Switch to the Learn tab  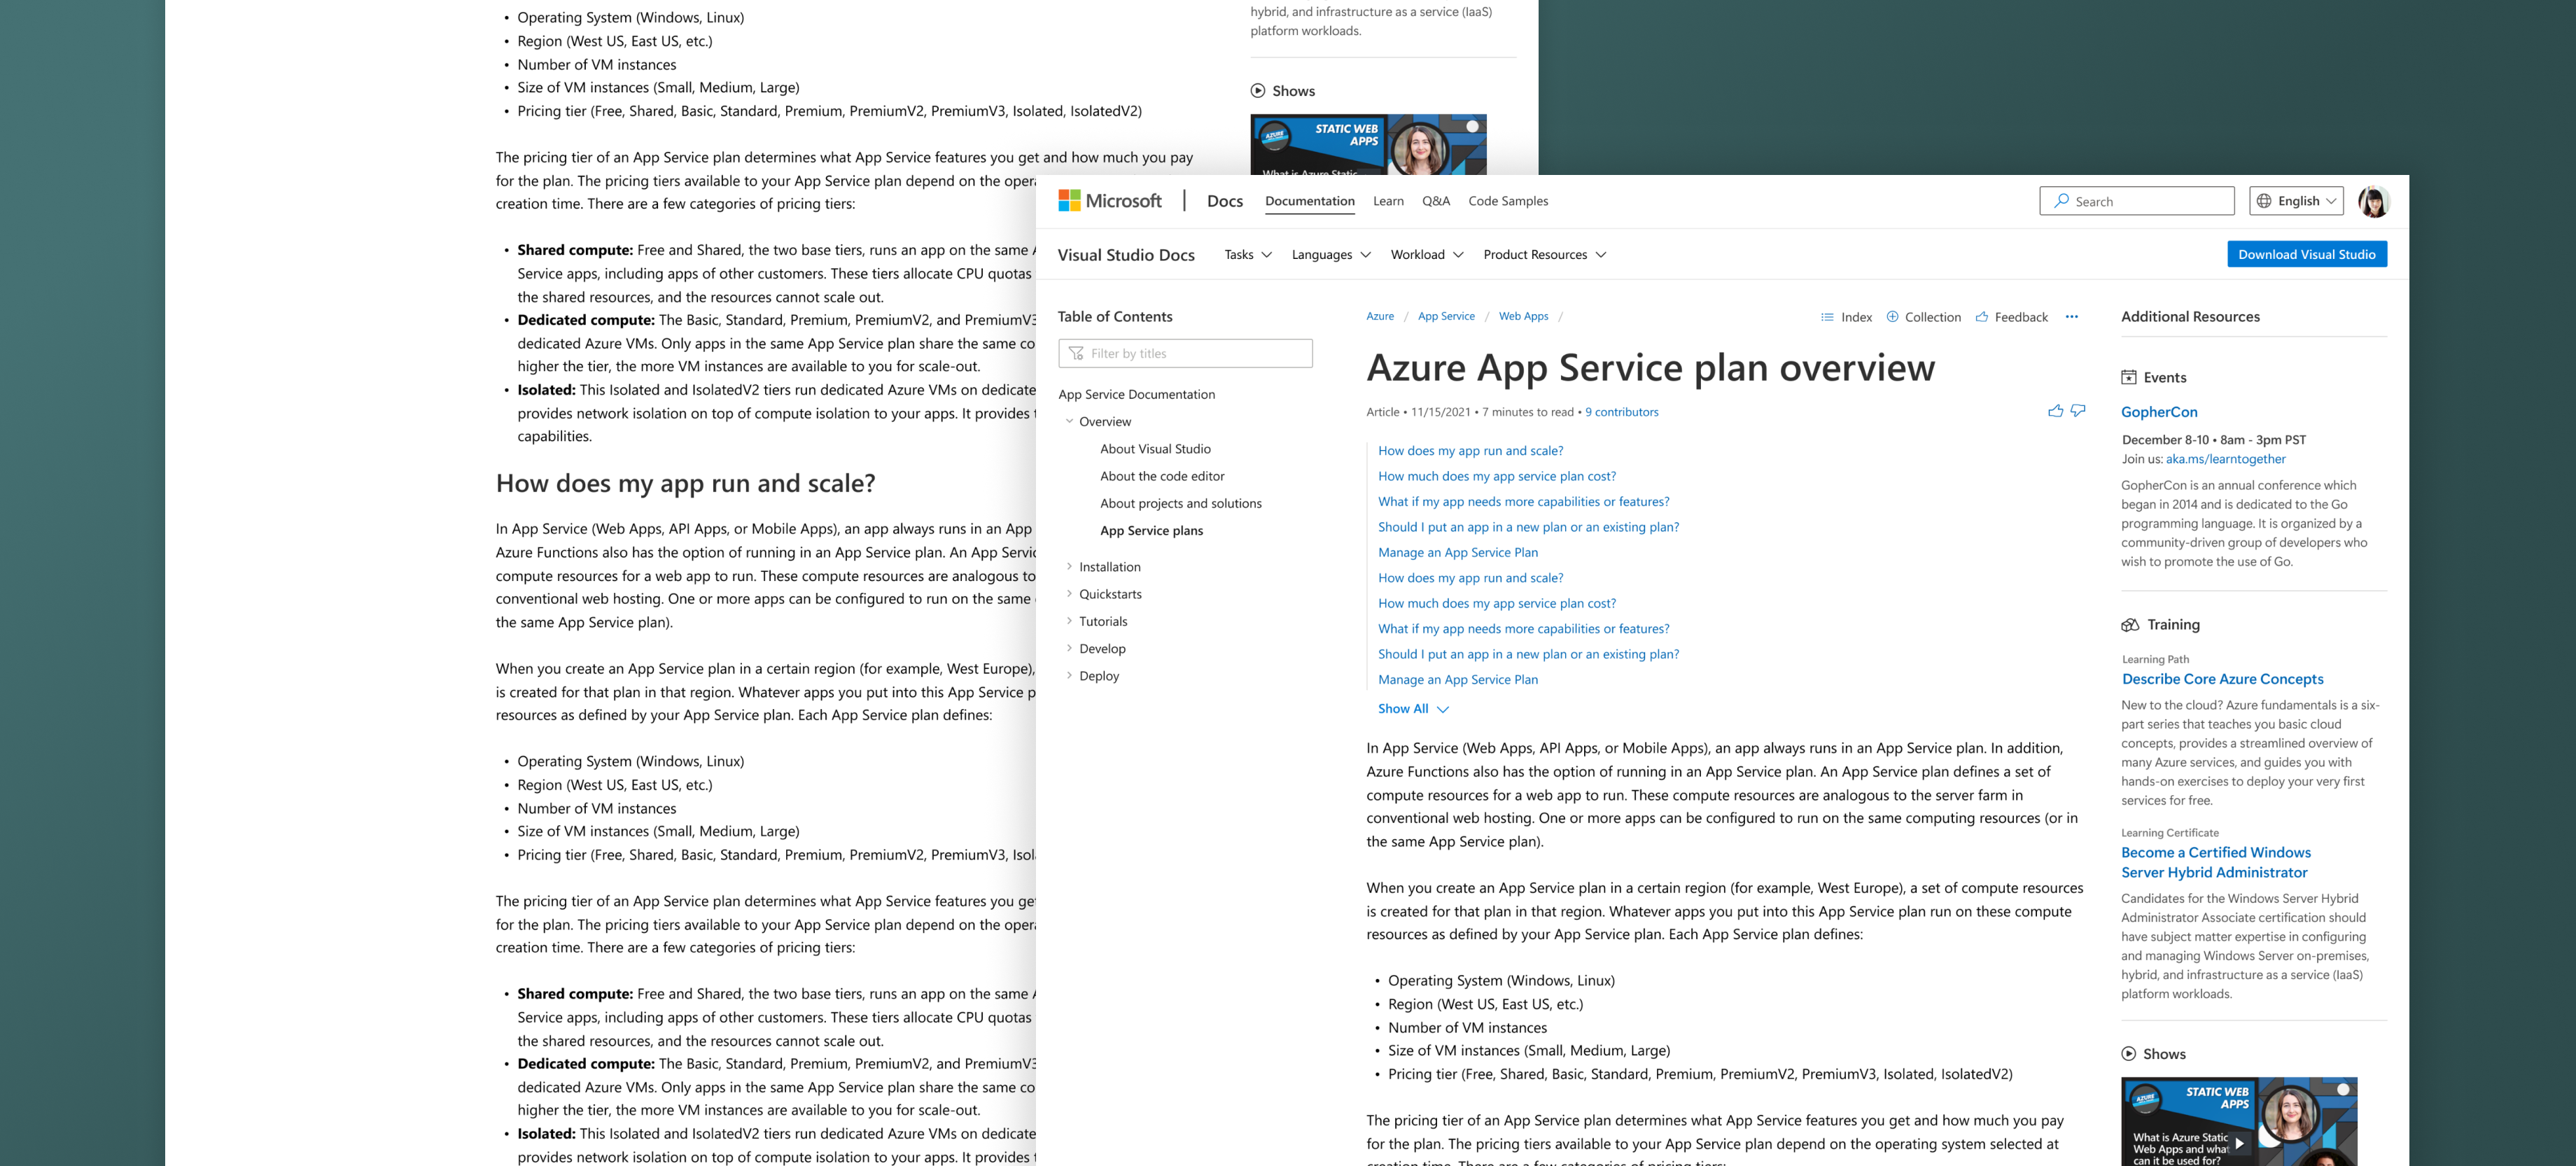click(1388, 201)
